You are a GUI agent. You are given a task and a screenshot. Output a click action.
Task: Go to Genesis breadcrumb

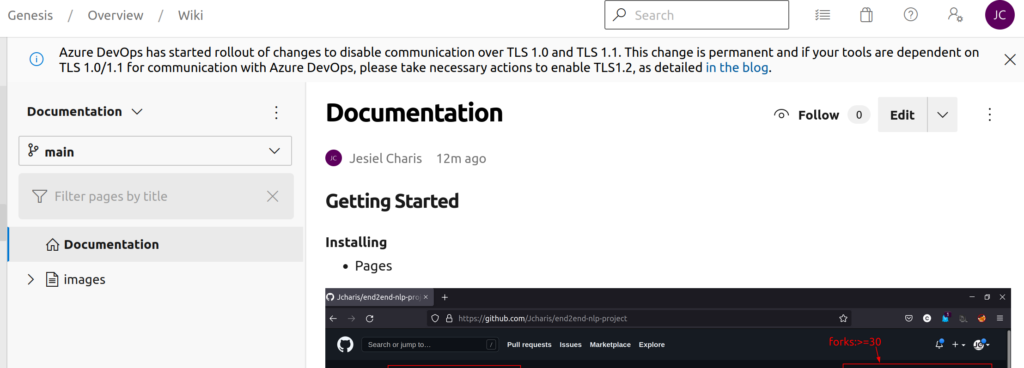coord(30,15)
